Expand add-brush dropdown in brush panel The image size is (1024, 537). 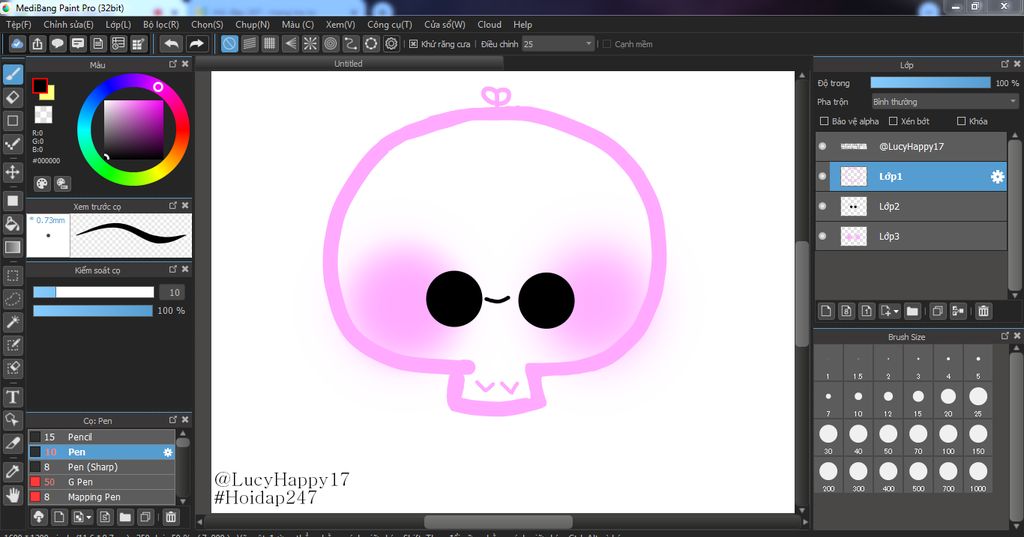point(89,517)
